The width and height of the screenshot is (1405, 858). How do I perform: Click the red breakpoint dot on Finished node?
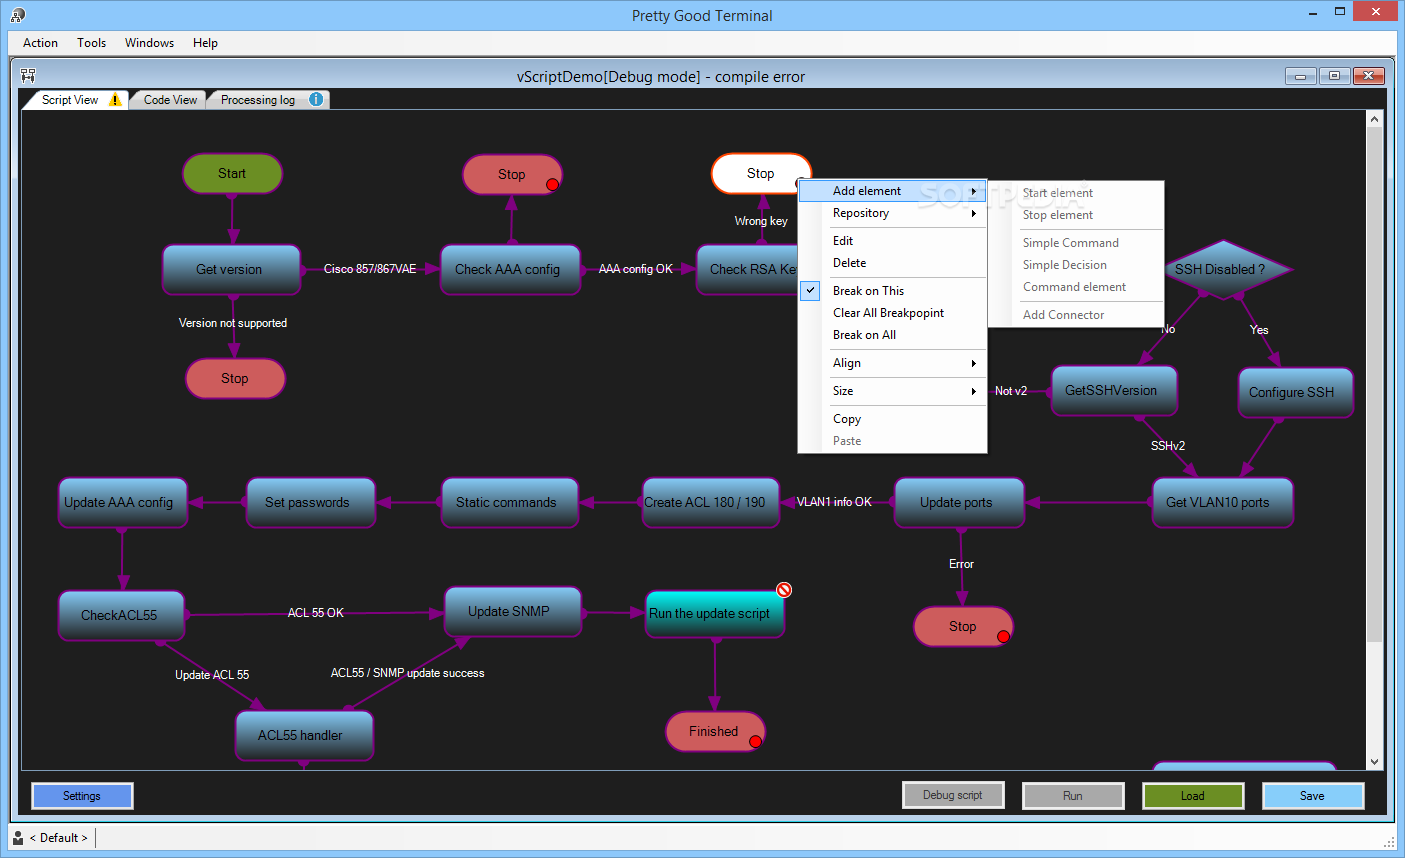[x=755, y=741]
